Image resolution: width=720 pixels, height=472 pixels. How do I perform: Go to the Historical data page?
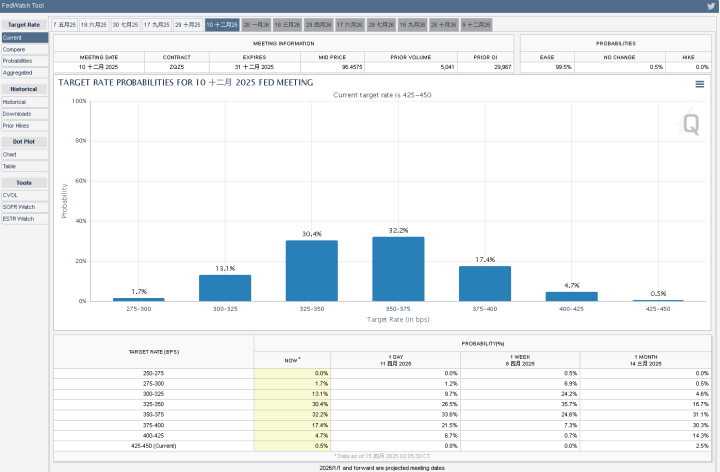pos(15,102)
